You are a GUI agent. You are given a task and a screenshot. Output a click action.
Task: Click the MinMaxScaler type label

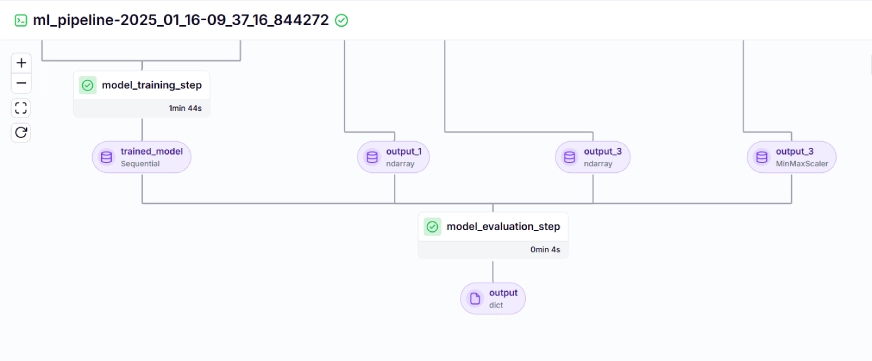(802, 164)
